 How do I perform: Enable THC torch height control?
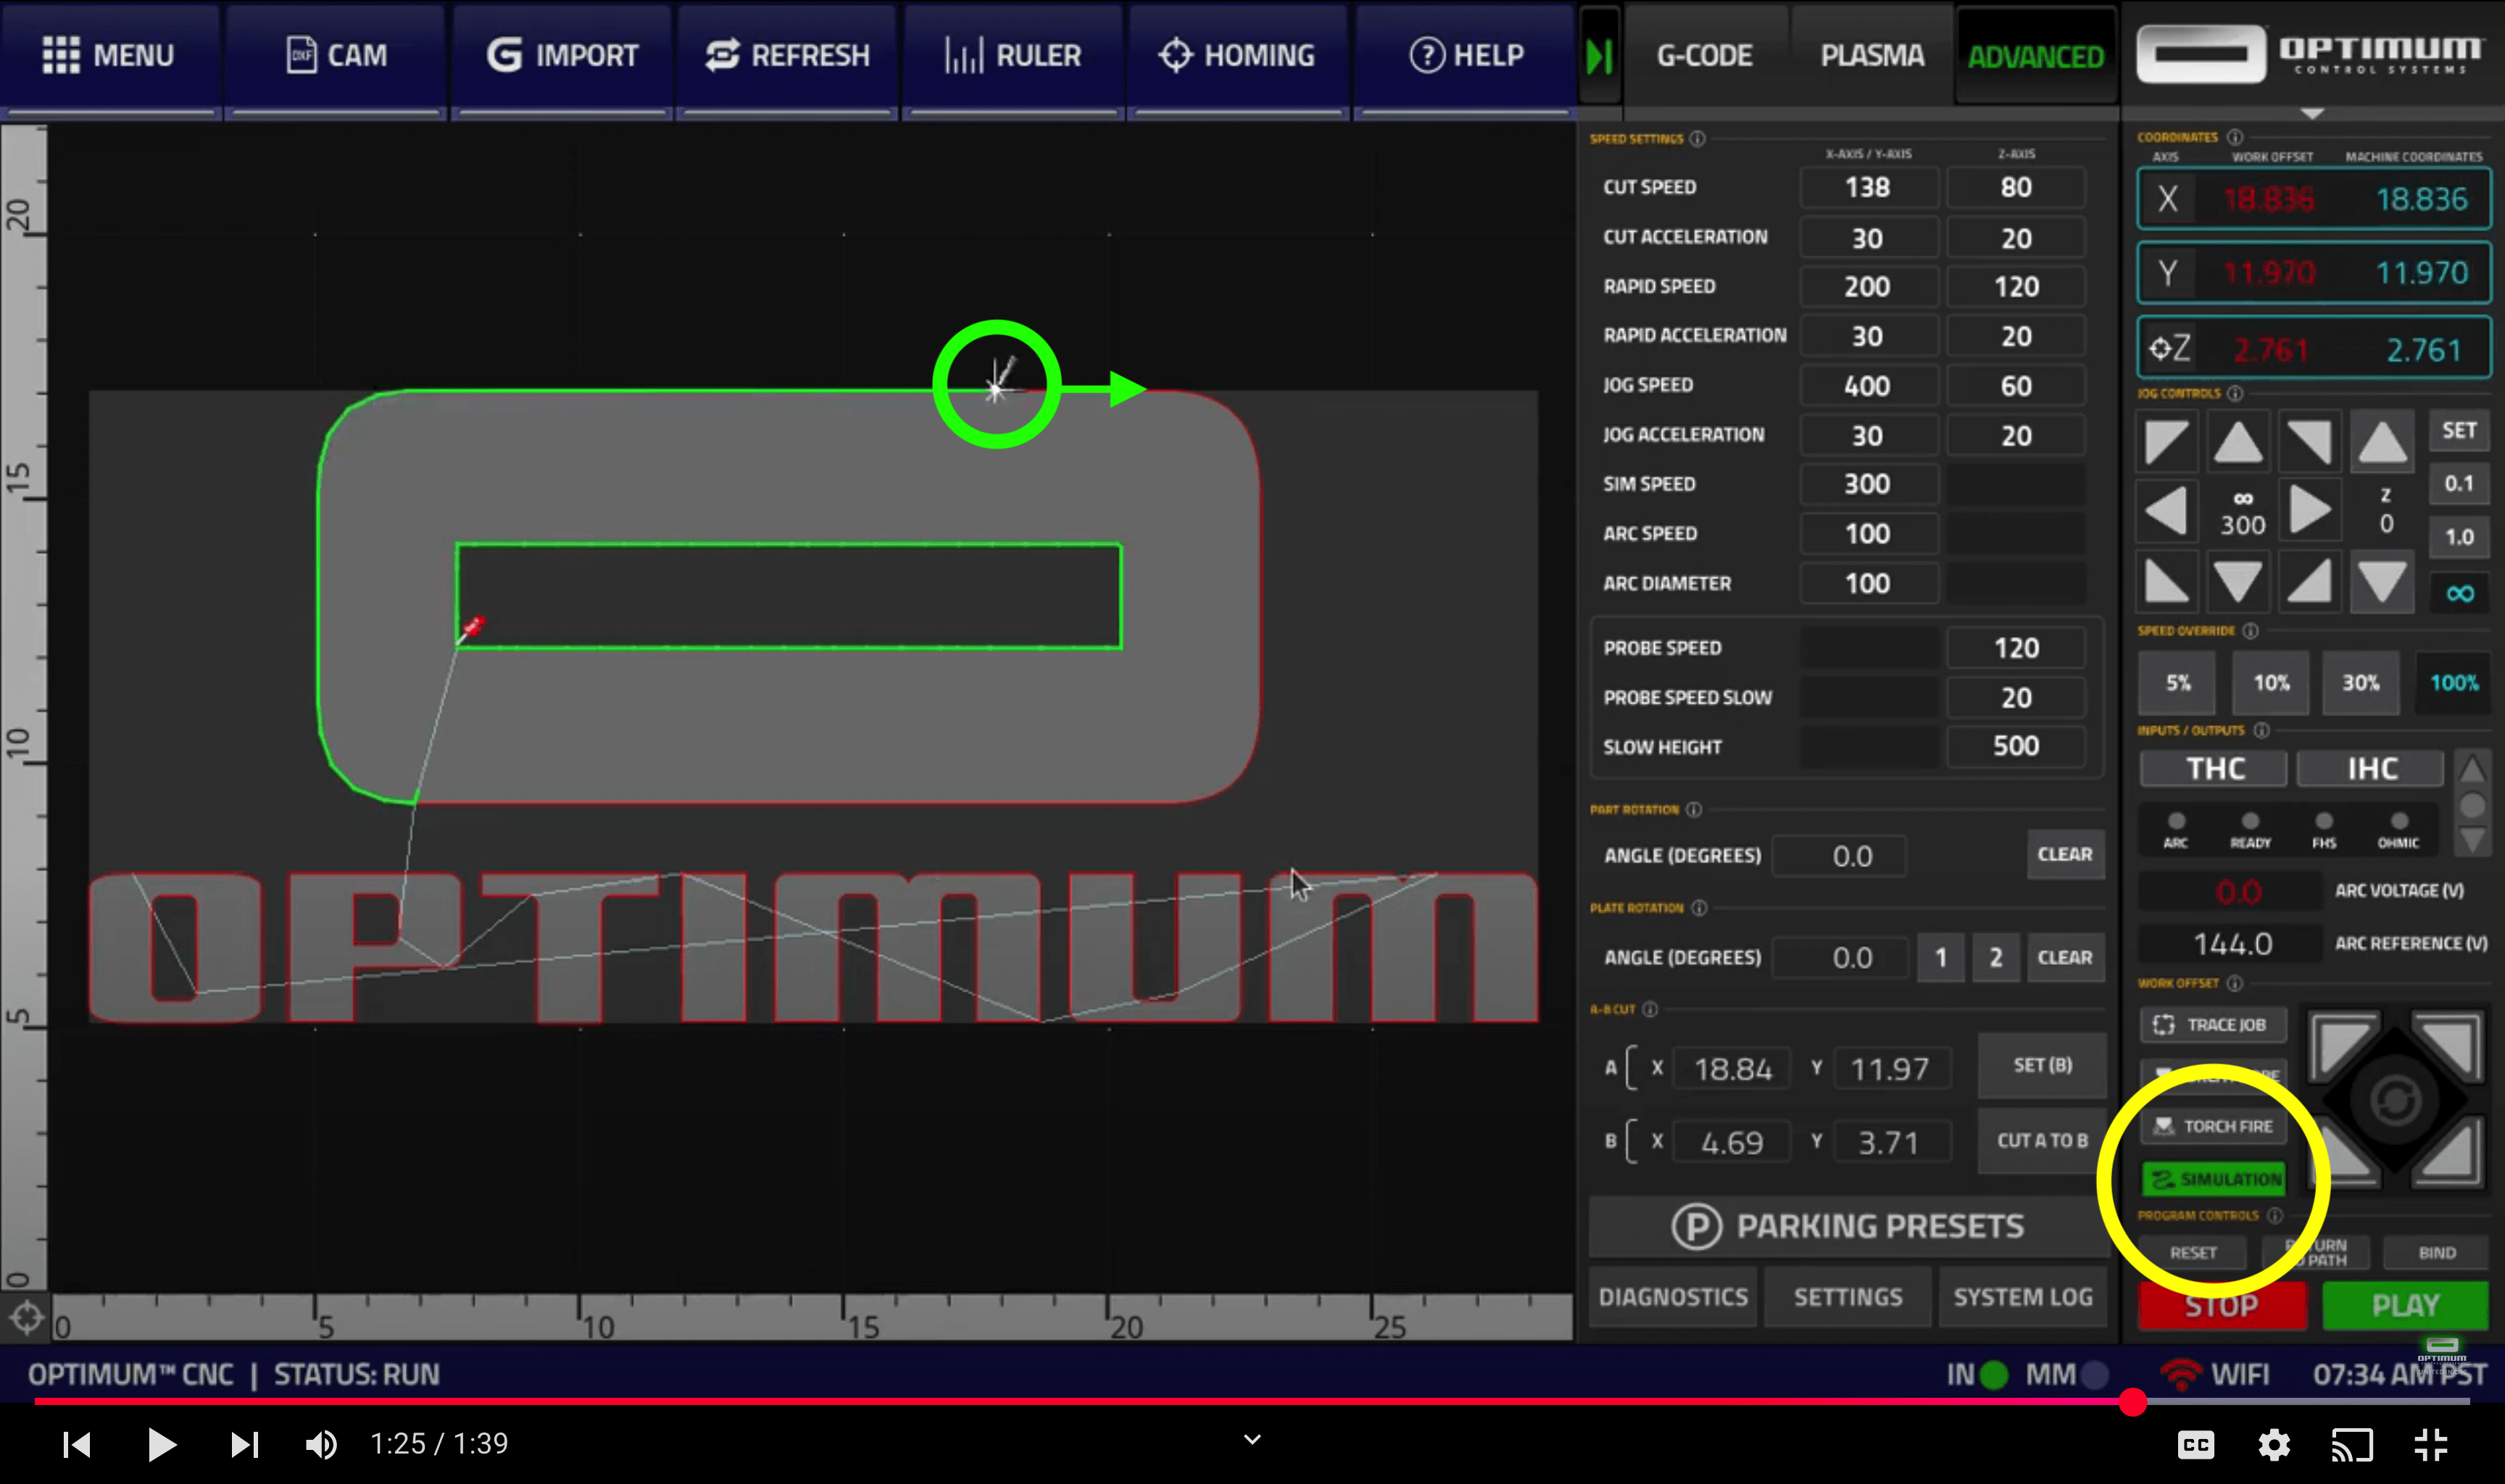pos(2213,768)
